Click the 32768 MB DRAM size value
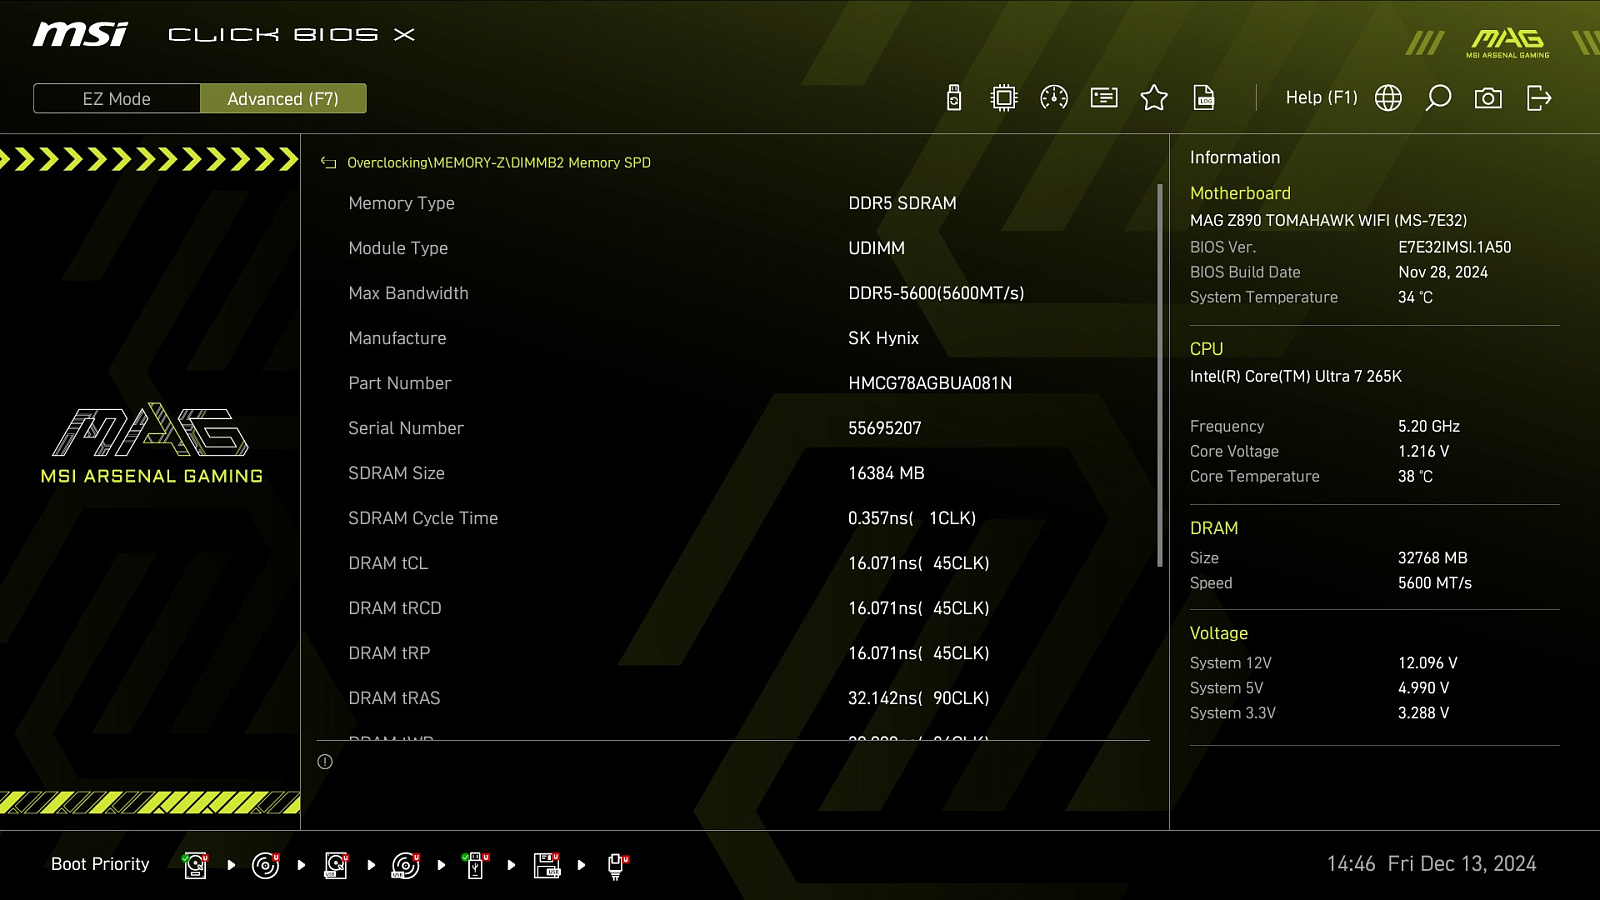This screenshot has height=900, width=1600. coord(1432,558)
